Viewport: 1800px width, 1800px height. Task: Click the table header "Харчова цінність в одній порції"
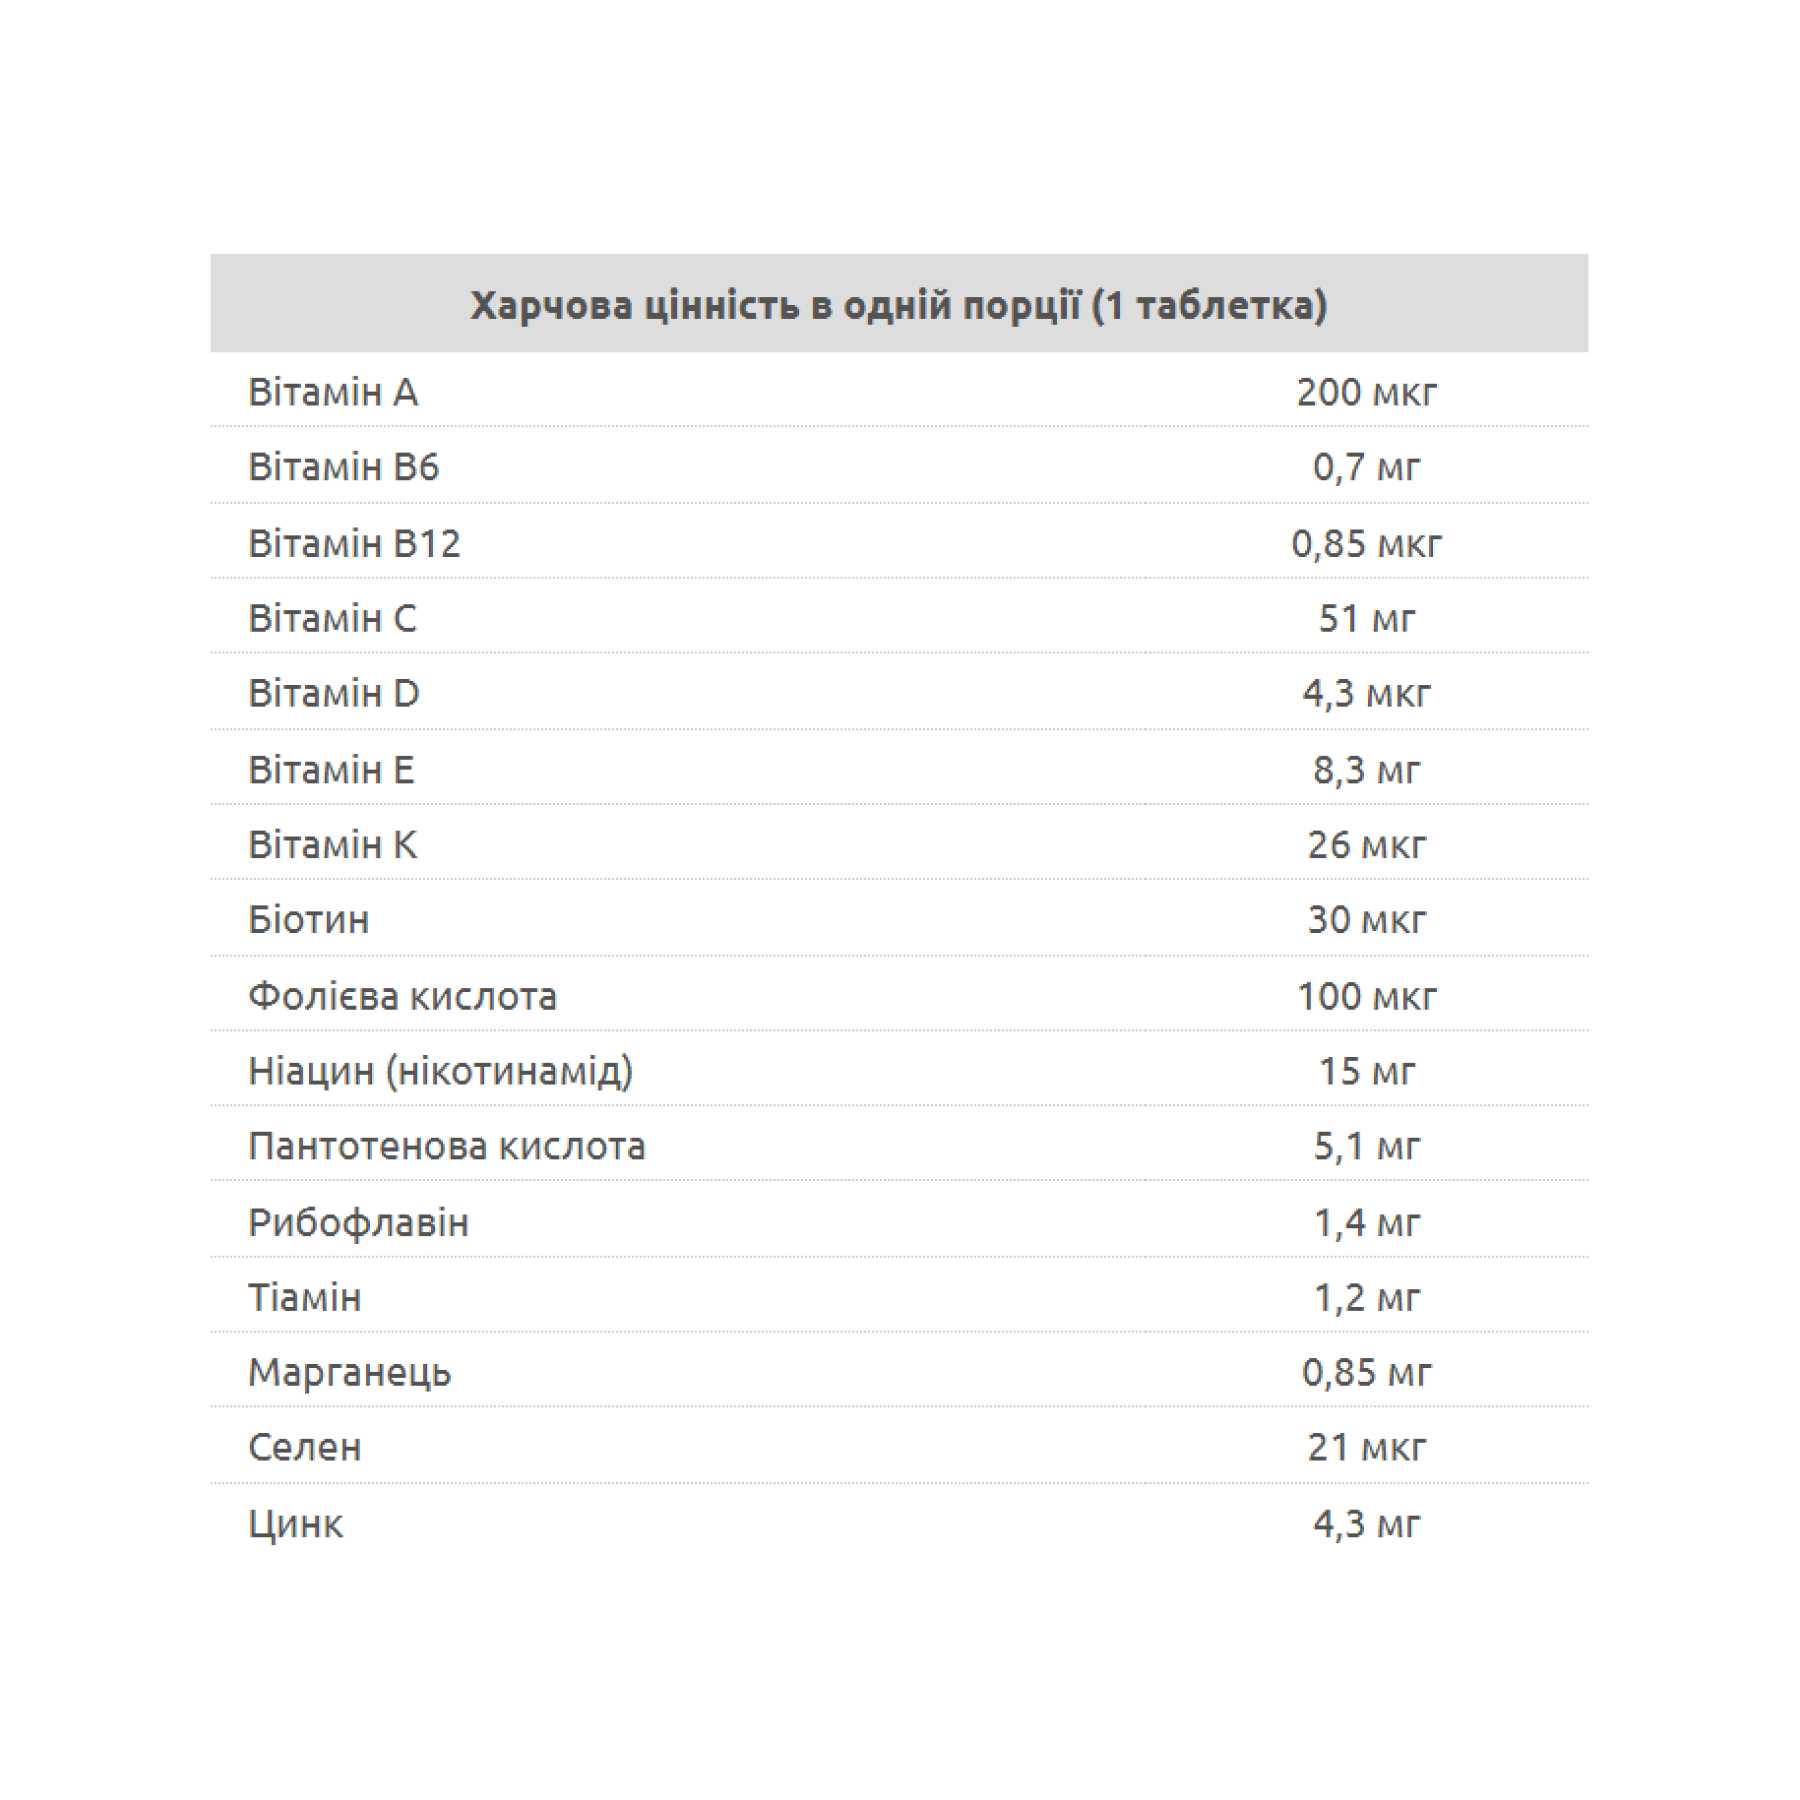898,305
